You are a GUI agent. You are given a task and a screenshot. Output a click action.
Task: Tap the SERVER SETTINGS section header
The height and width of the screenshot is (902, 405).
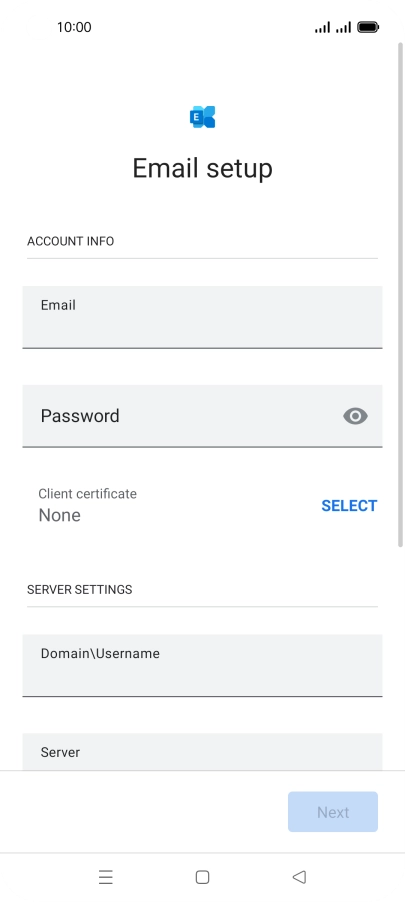(x=79, y=590)
